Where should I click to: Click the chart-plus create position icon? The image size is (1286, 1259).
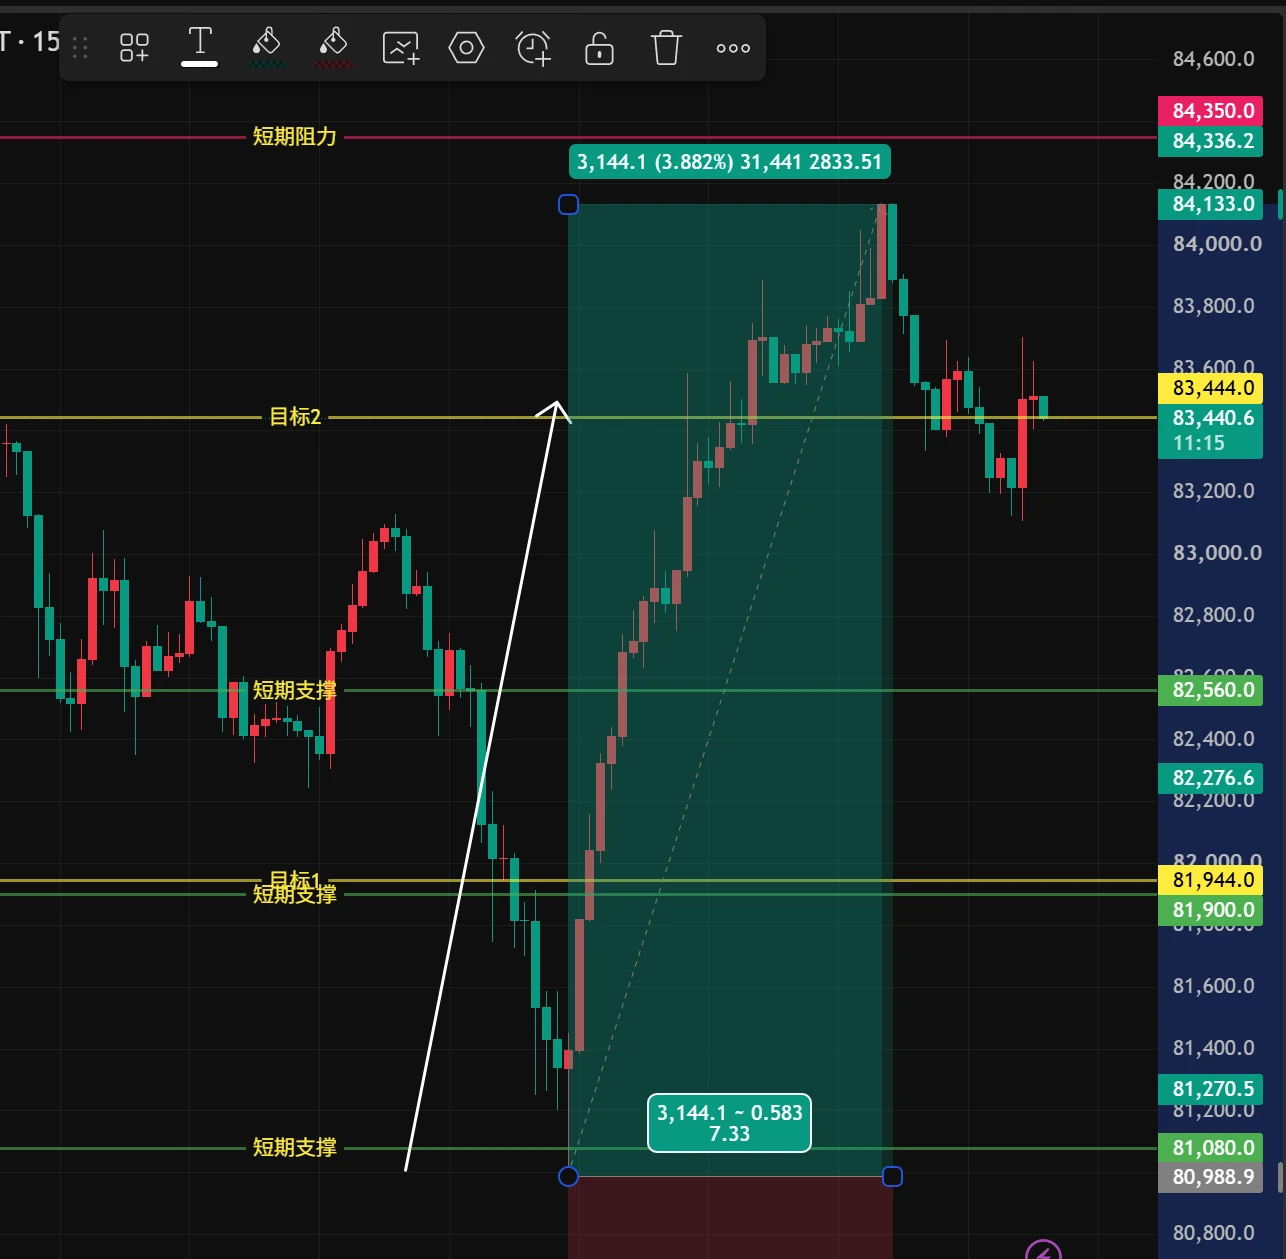400,47
